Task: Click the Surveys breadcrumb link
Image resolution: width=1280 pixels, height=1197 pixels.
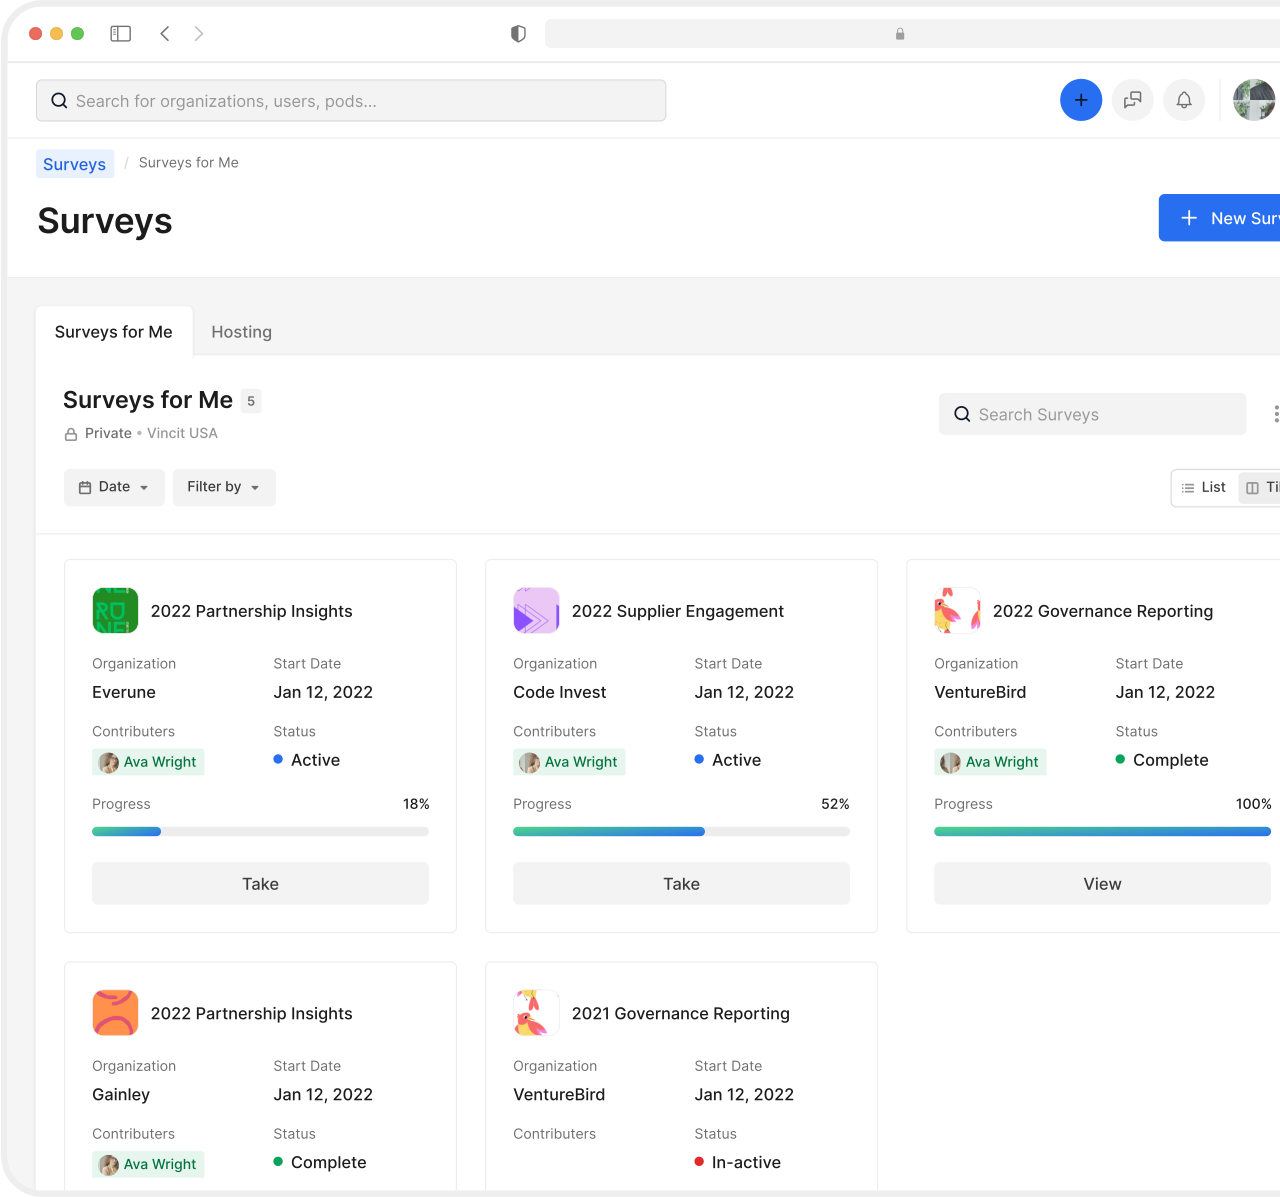Action: (x=74, y=163)
